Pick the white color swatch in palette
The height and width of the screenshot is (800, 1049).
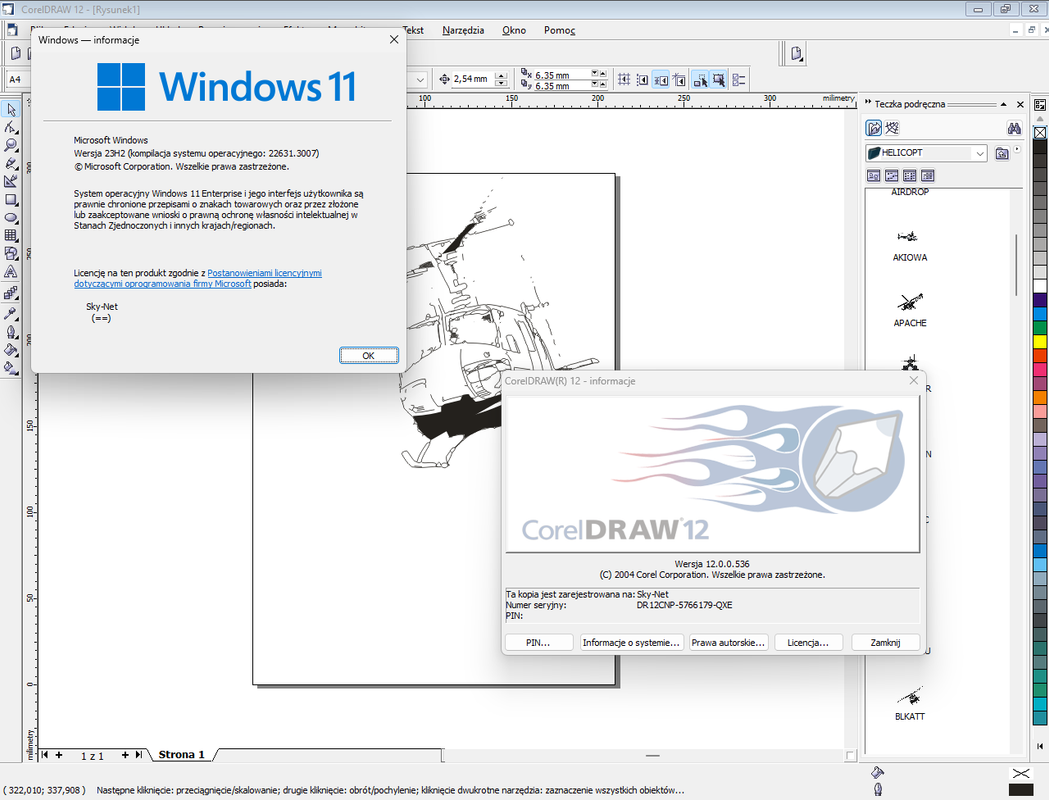1040,287
